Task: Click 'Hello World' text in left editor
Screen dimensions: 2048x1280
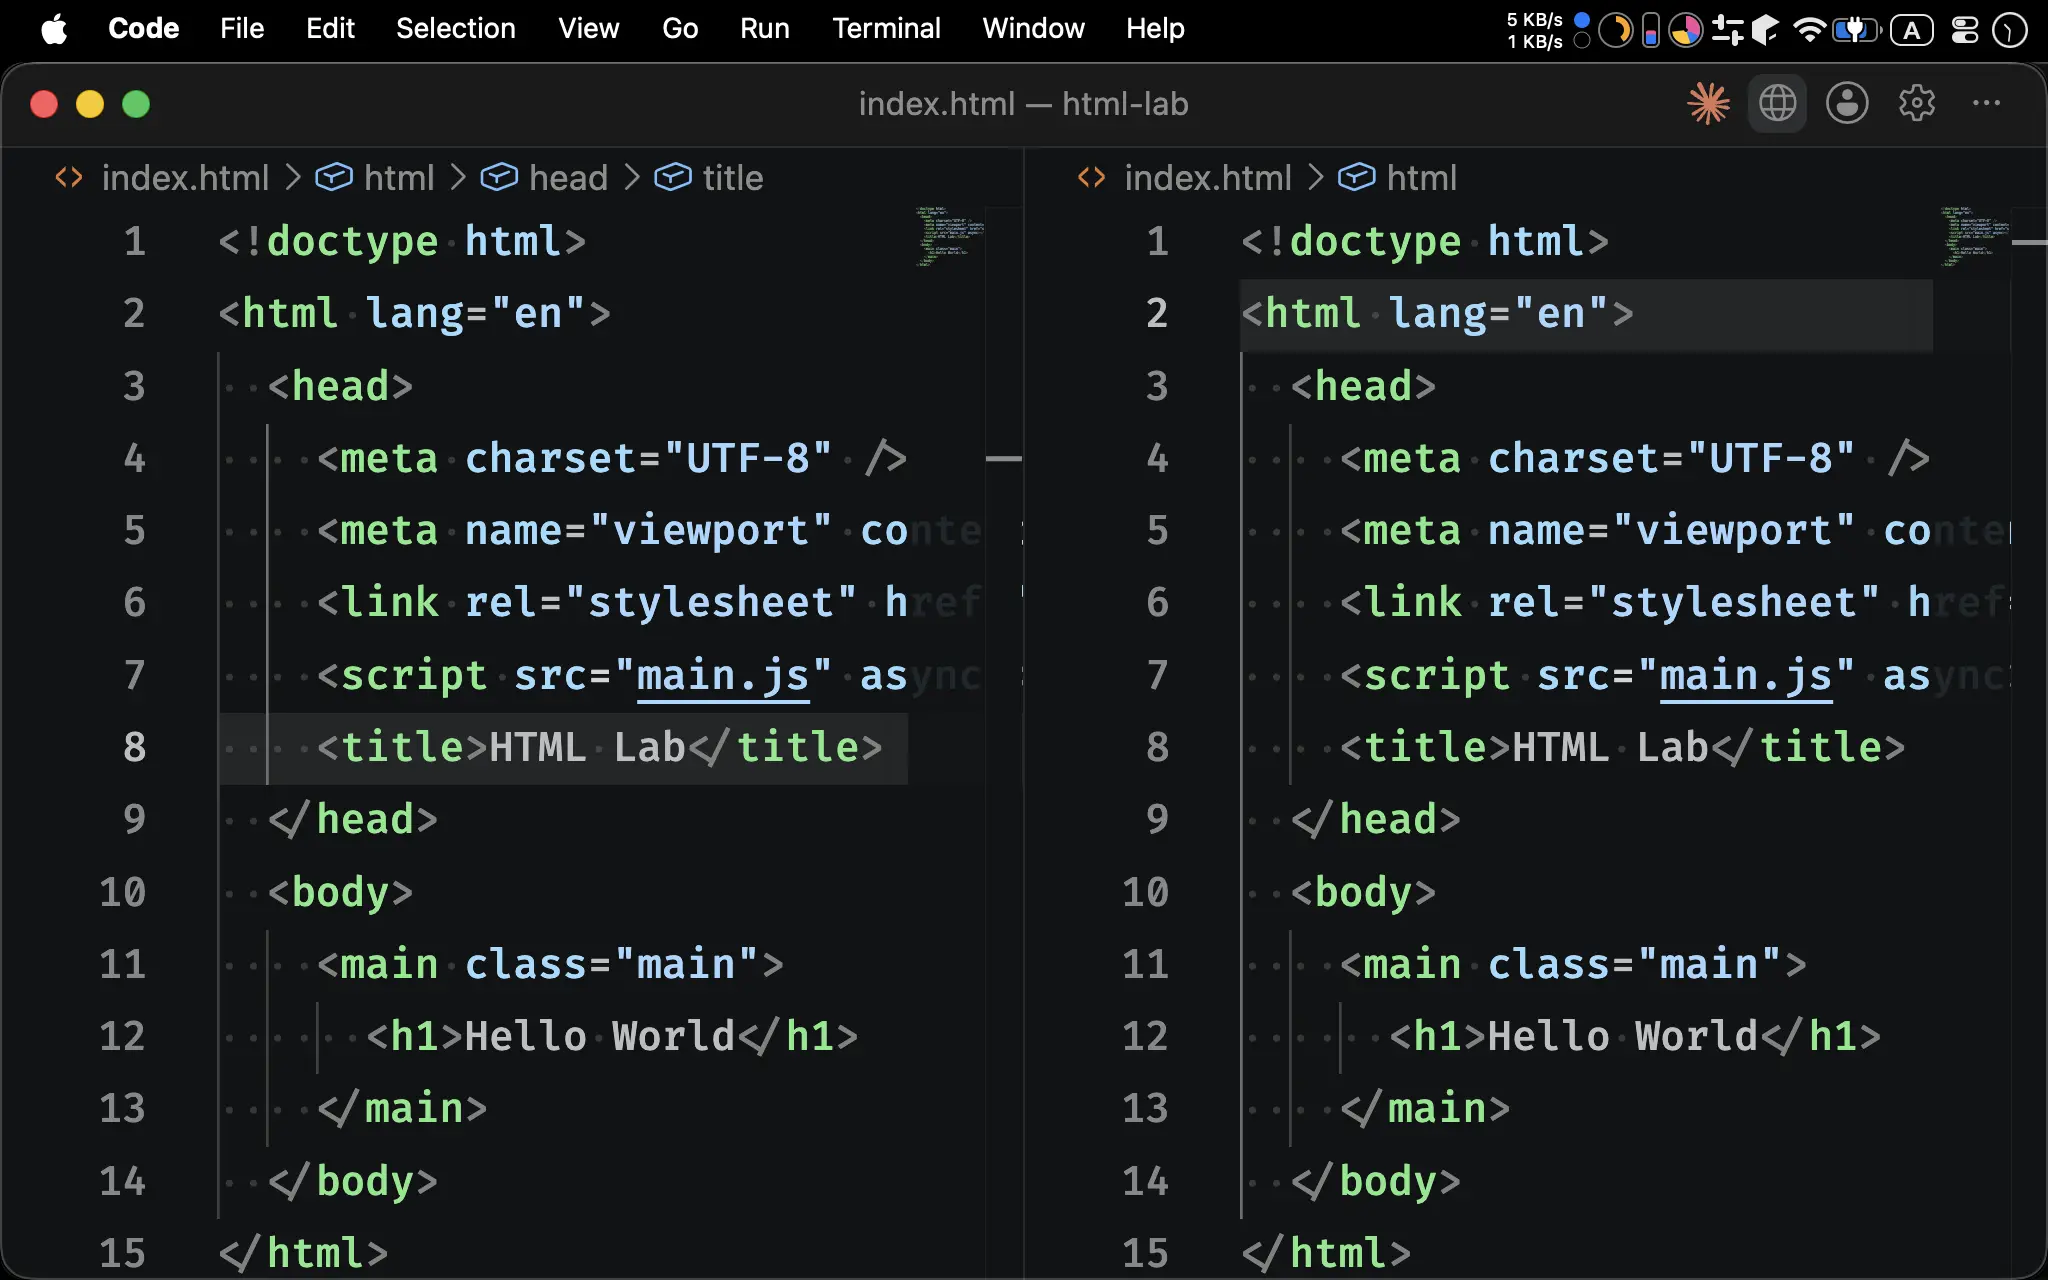Action: tap(600, 1037)
